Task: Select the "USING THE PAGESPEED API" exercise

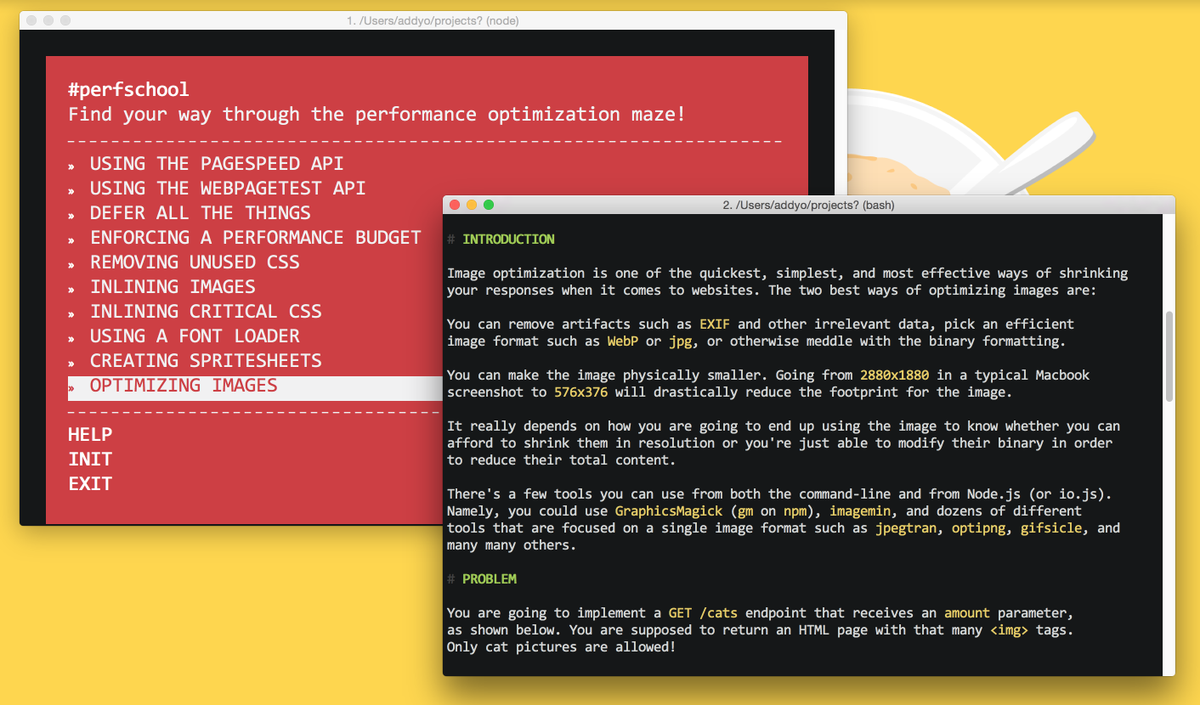Action: [216, 163]
